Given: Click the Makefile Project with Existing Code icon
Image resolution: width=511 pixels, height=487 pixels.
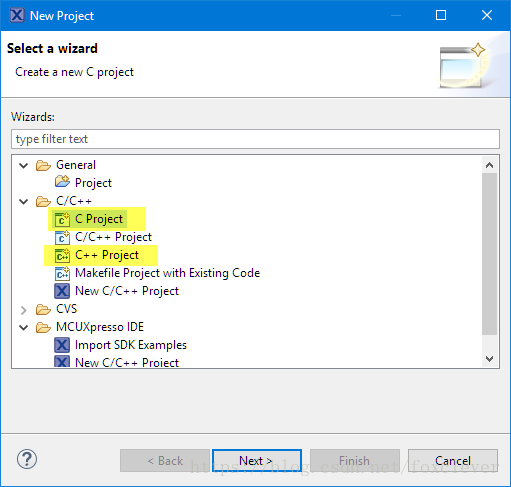Looking at the screenshot, I should (x=62, y=273).
